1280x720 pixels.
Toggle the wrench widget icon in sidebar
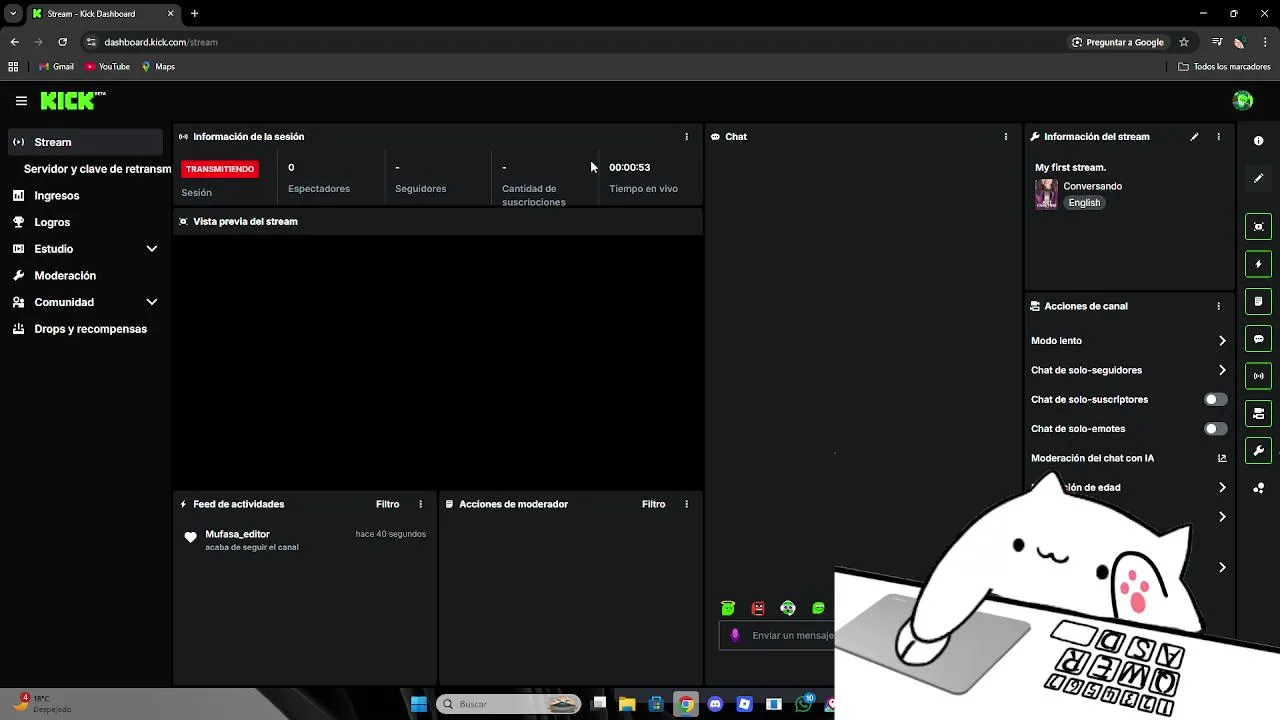(x=1259, y=451)
